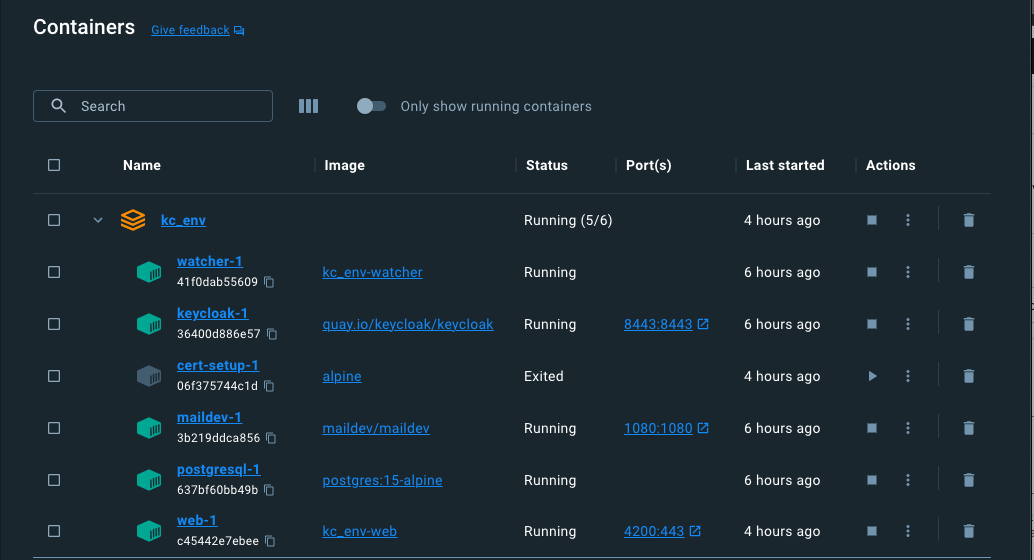Viewport: 1034px width, 560px height.
Task: Delete the cert-setup-1 container
Action: [x=969, y=376]
